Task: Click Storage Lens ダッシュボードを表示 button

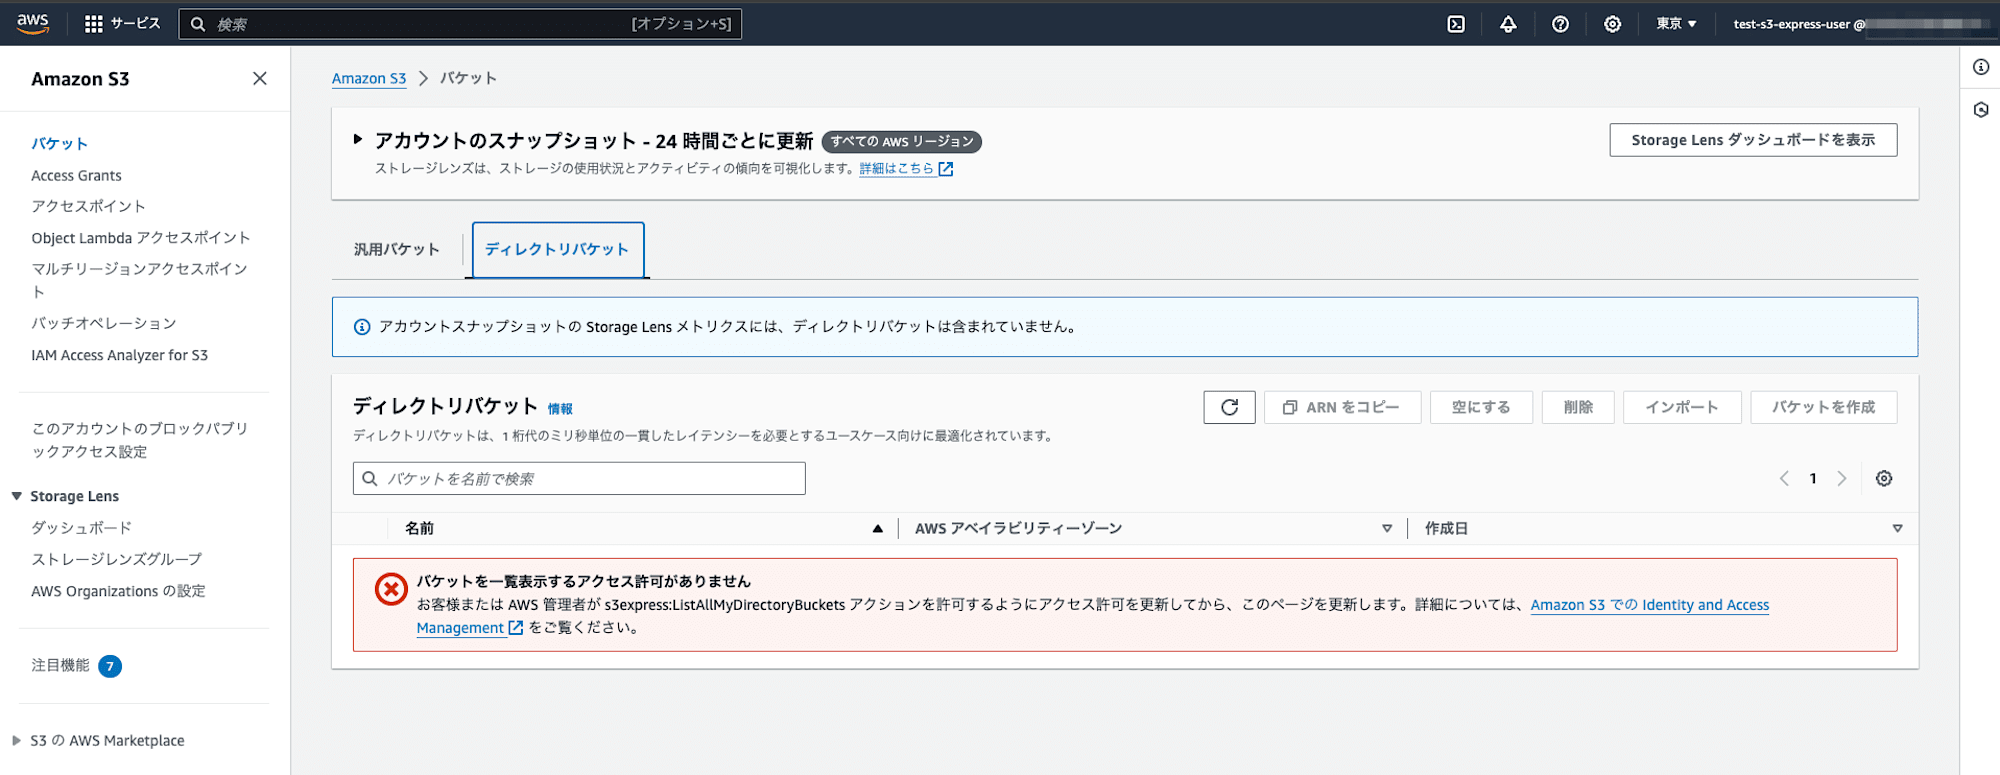Action: click(1753, 140)
